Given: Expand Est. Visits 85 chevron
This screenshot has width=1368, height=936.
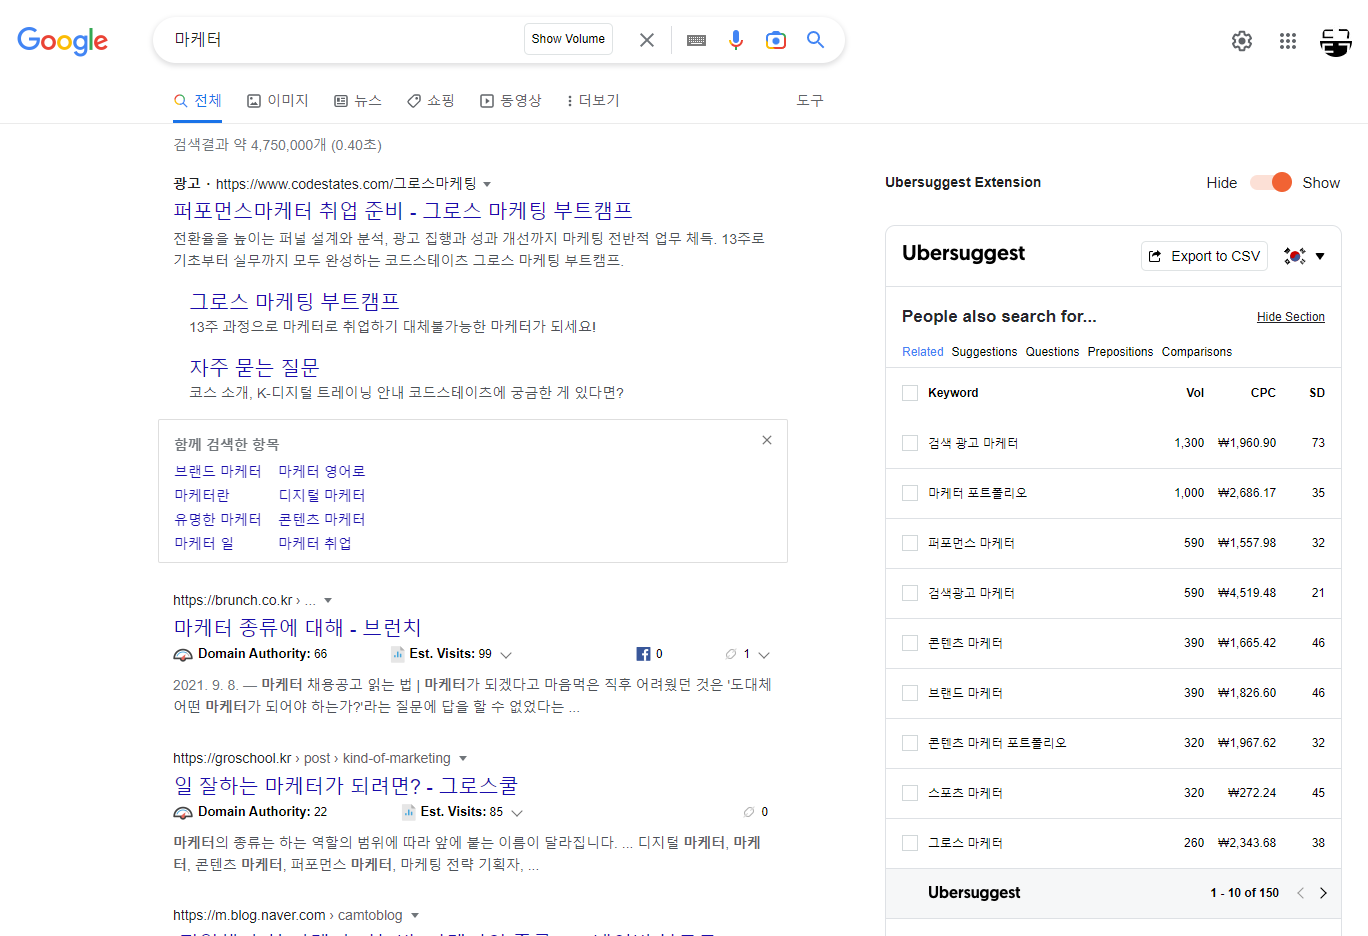Looking at the screenshot, I should [517, 813].
